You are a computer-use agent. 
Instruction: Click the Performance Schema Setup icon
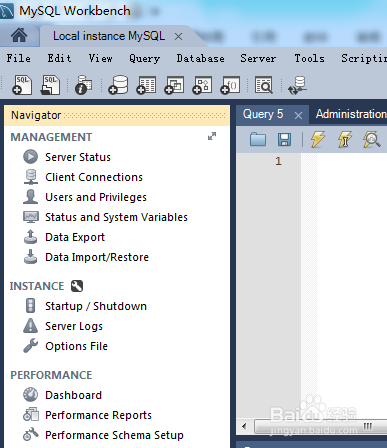click(x=30, y=435)
